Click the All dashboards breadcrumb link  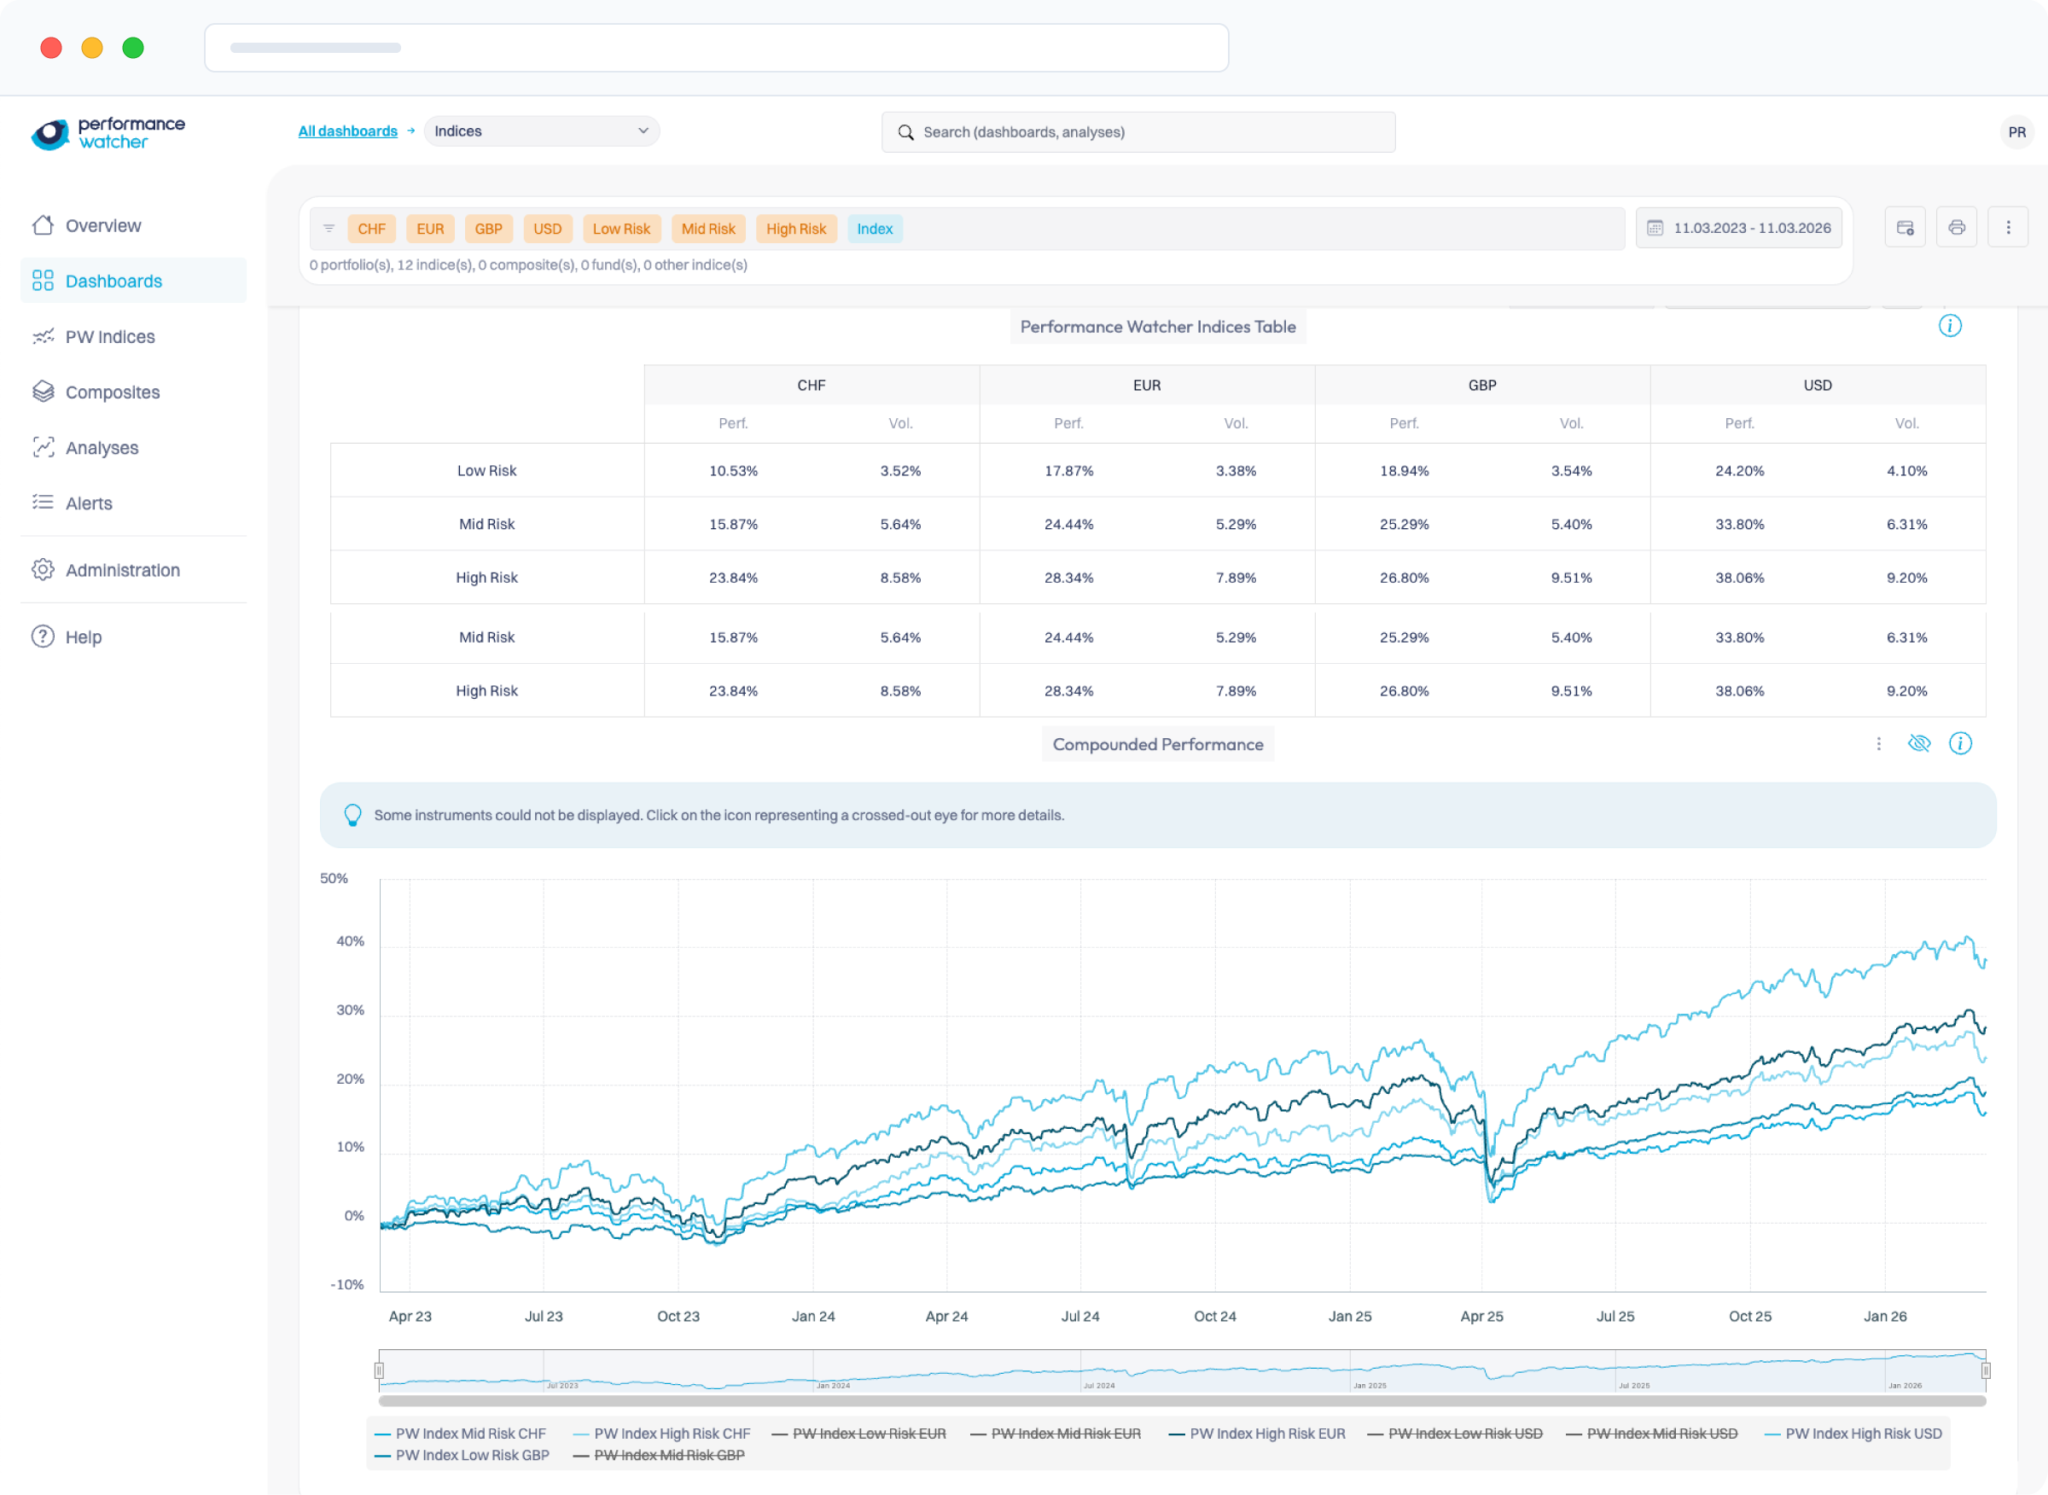(x=347, y=131)
